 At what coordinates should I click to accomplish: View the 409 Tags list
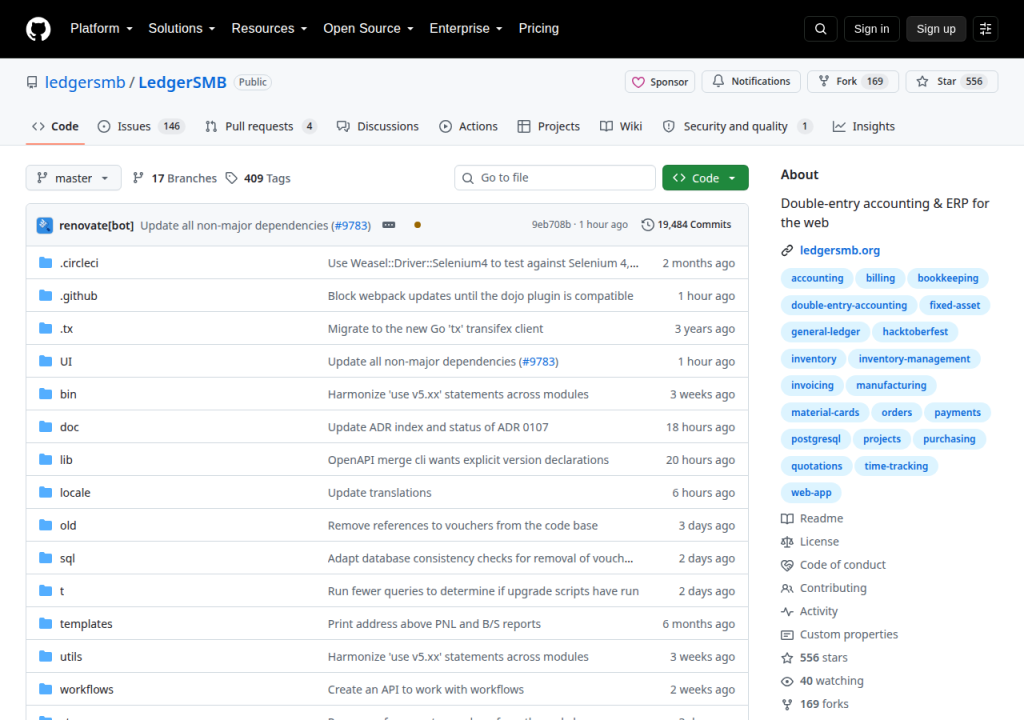(x=258, y=178)
